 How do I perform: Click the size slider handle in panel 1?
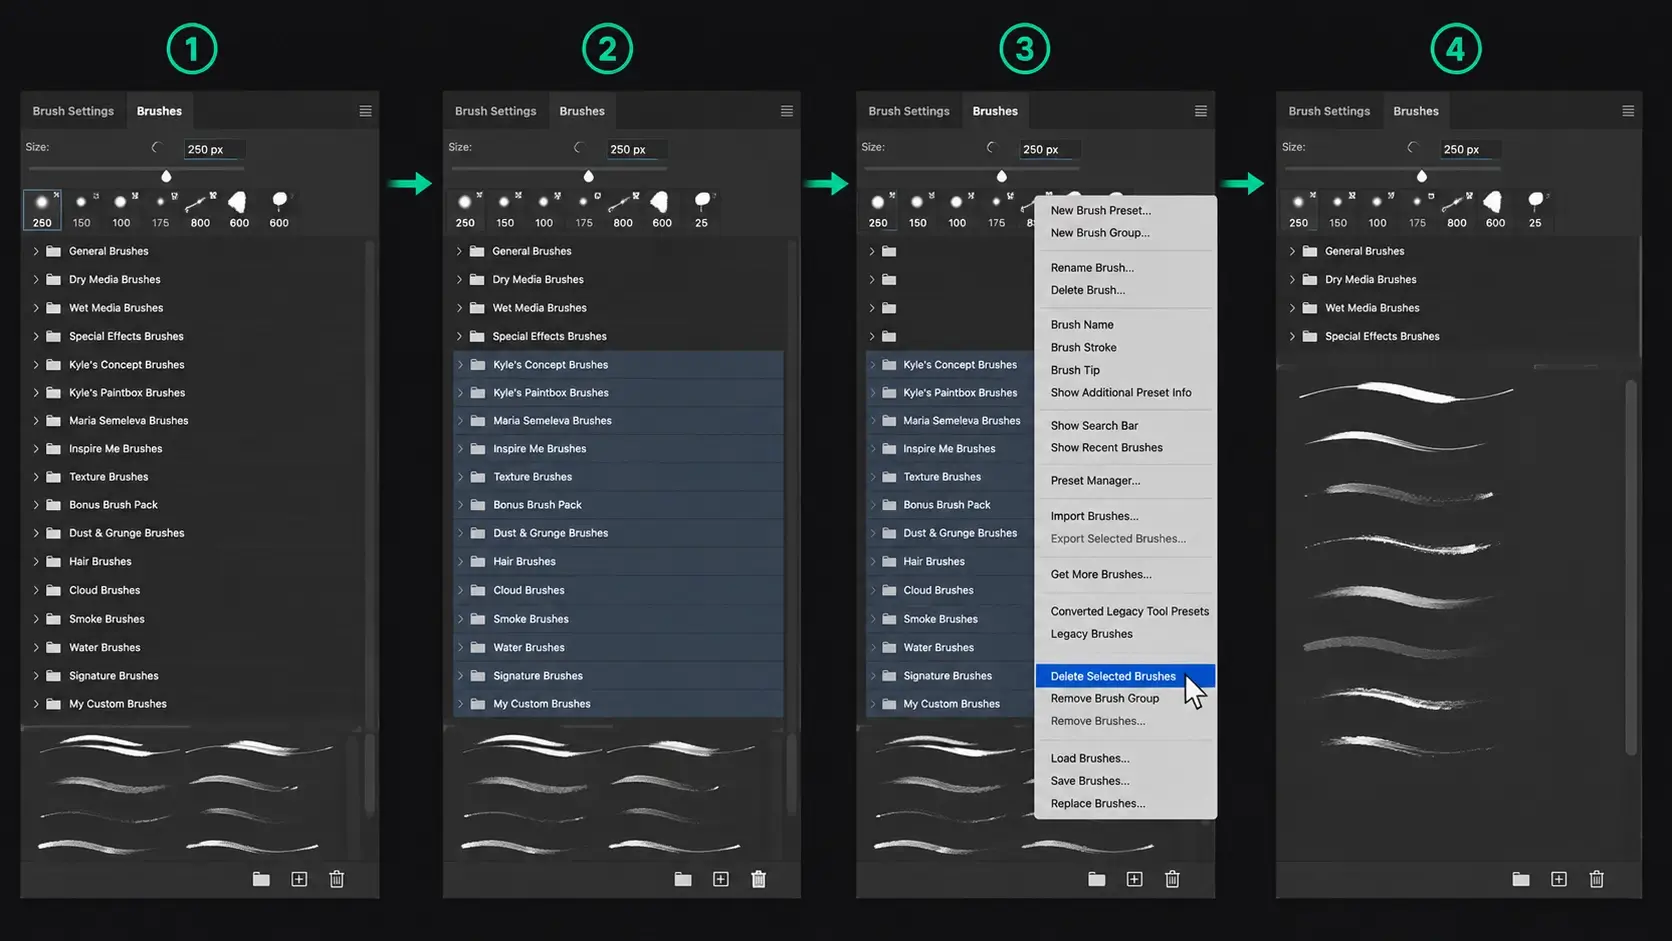click(166, 176)
